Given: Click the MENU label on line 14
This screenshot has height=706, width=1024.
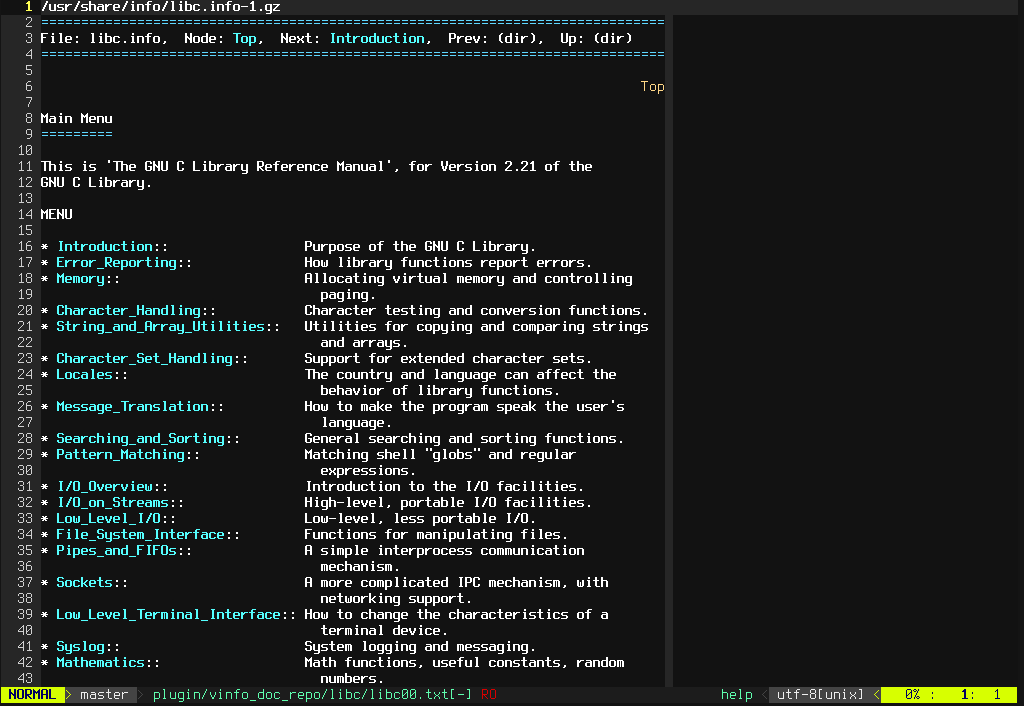Looking at the screenshot, I should click(x=56, y=214).
